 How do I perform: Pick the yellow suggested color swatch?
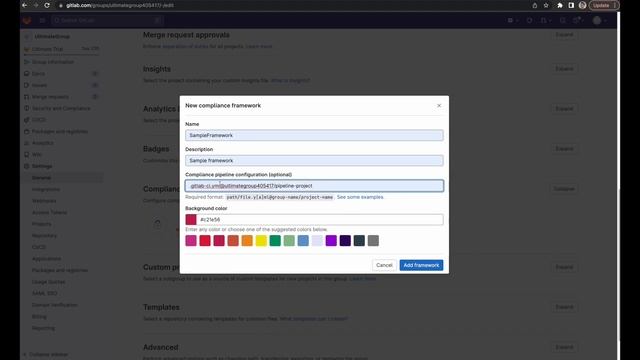click(x=261, y=241)
